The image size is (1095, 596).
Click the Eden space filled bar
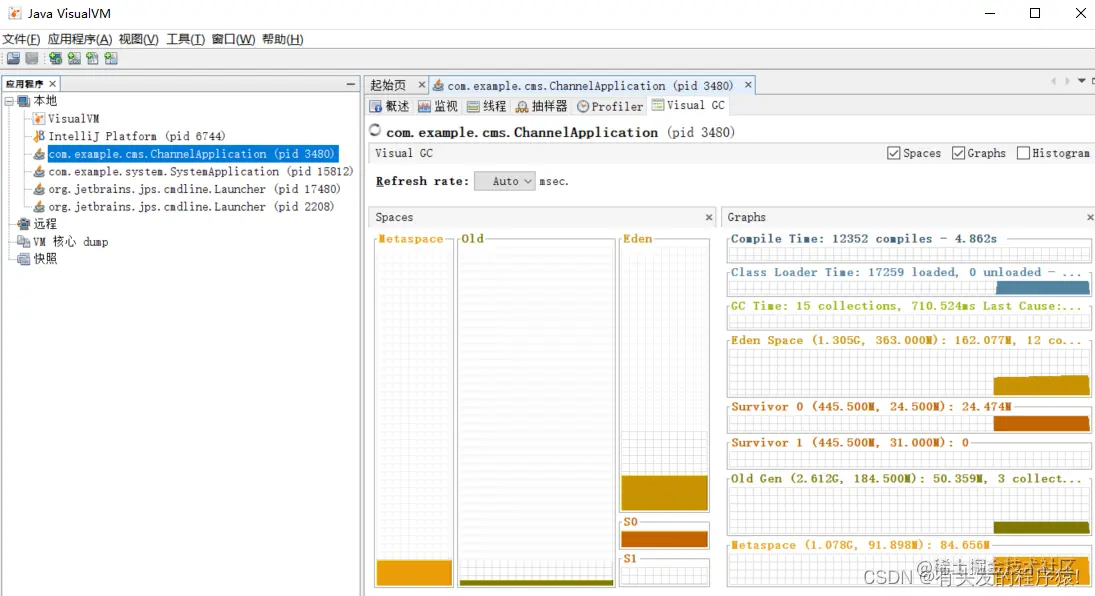664,493
